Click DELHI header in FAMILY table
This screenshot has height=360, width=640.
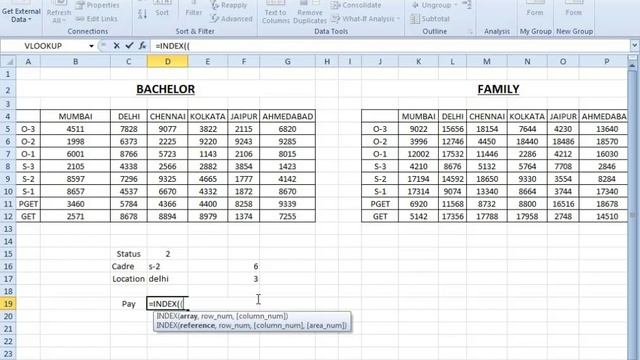tap(452, 116)
